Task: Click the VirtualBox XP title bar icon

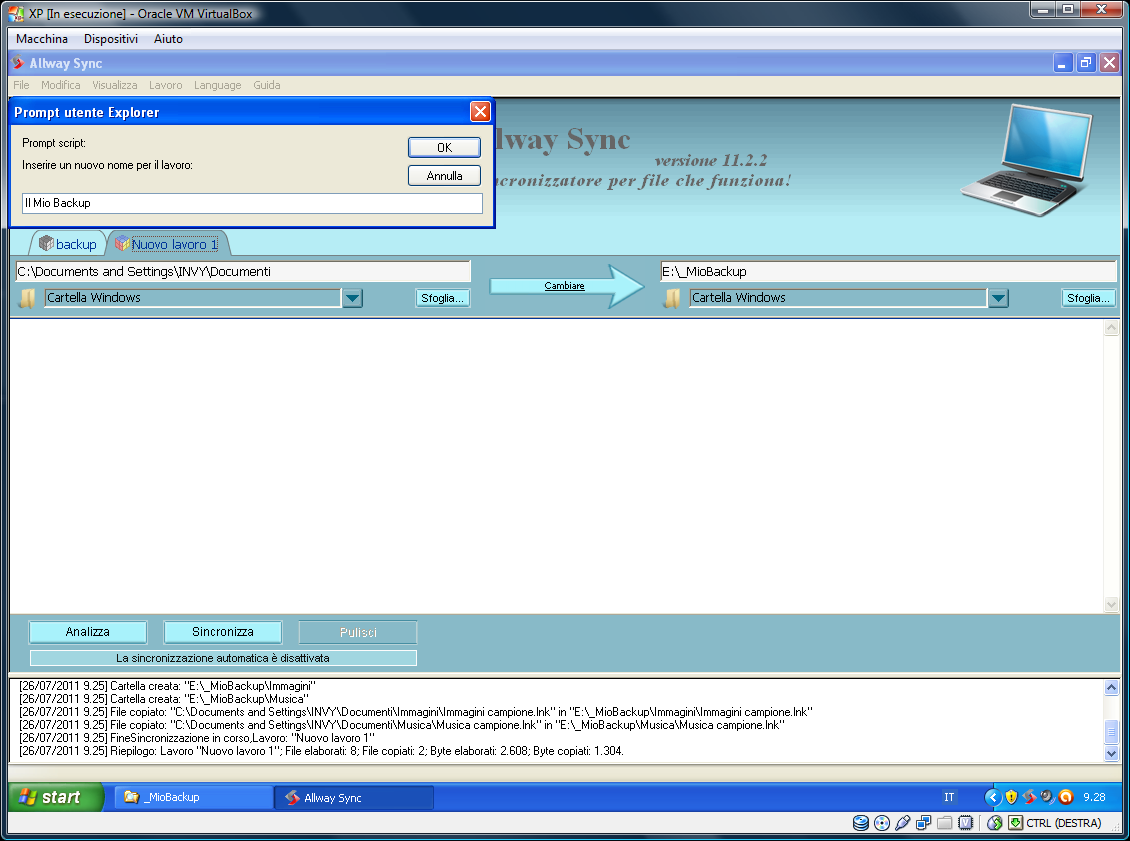Action: pos(15,13)
